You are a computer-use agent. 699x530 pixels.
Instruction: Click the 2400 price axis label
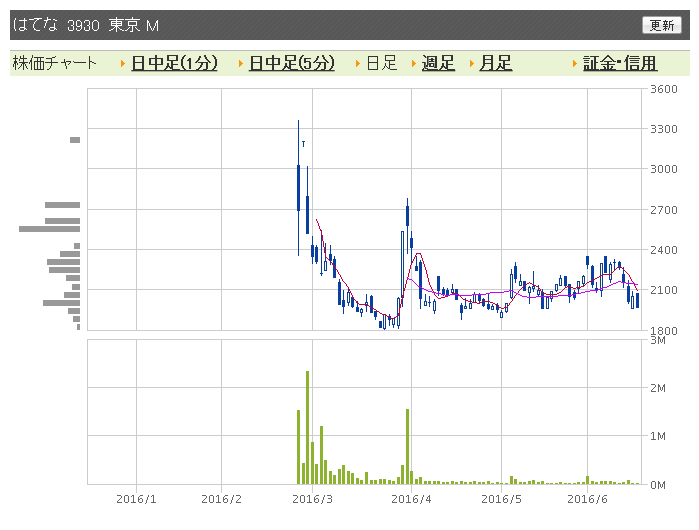[664, 250]
